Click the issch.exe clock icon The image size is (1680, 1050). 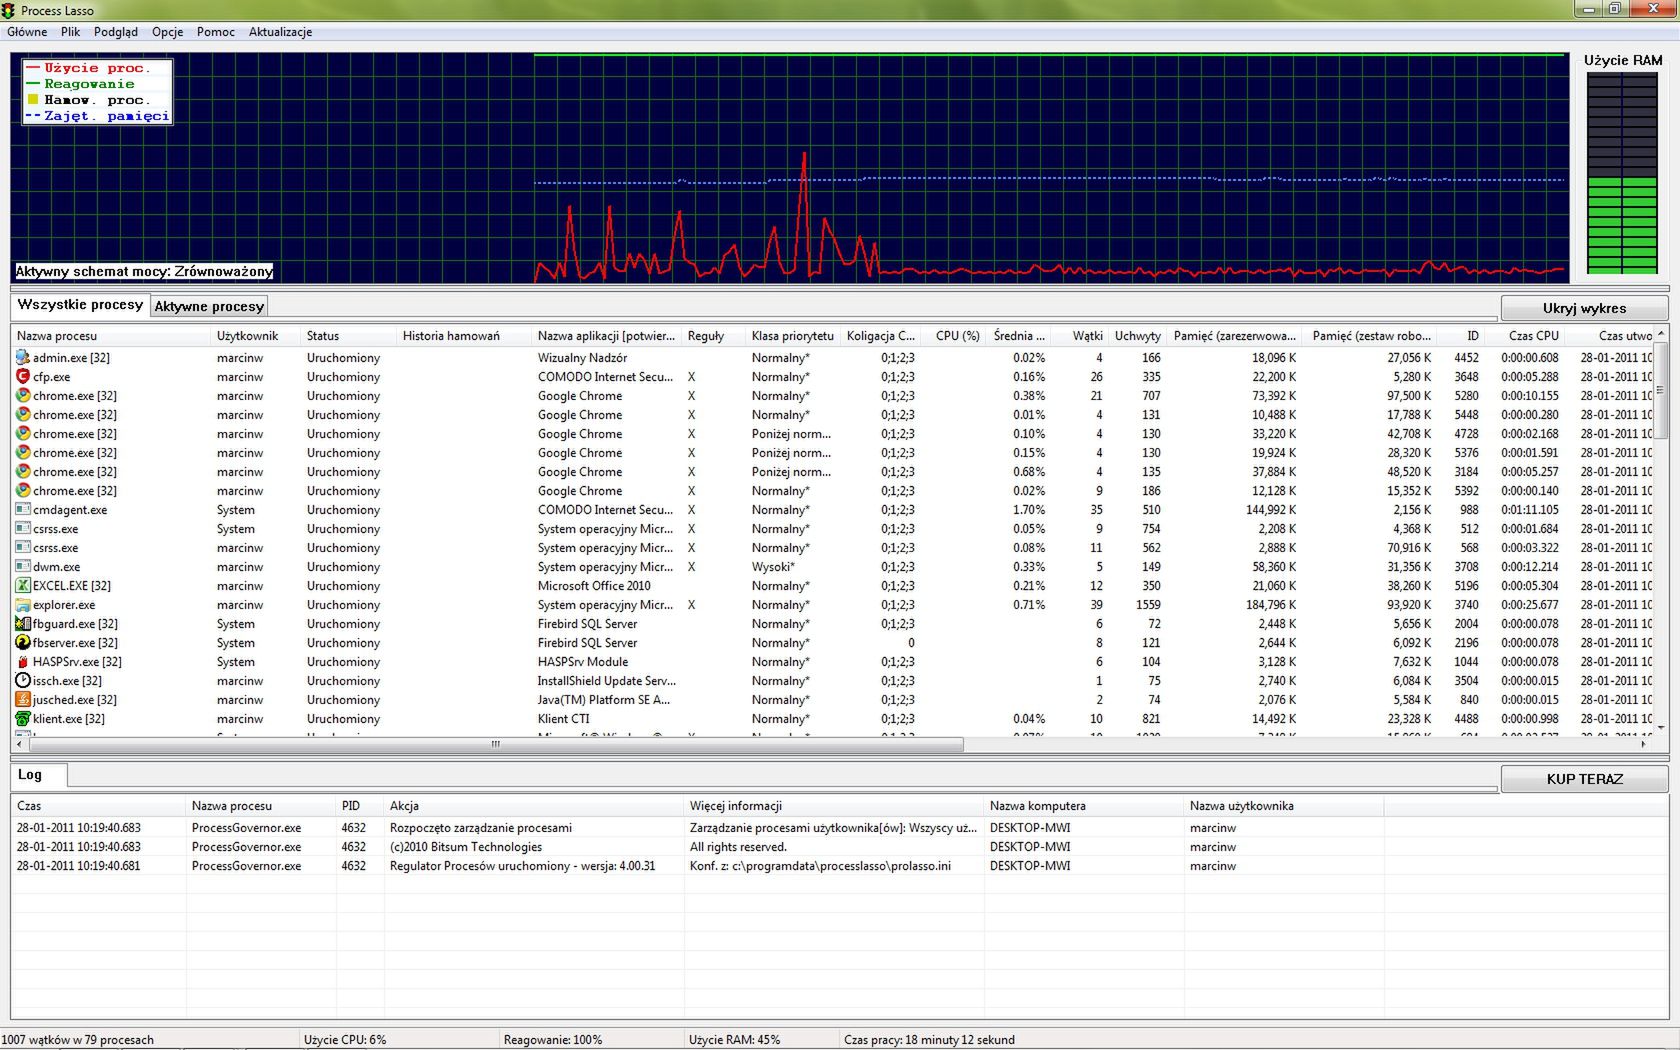pyautogui.click(x=23, y=680)
